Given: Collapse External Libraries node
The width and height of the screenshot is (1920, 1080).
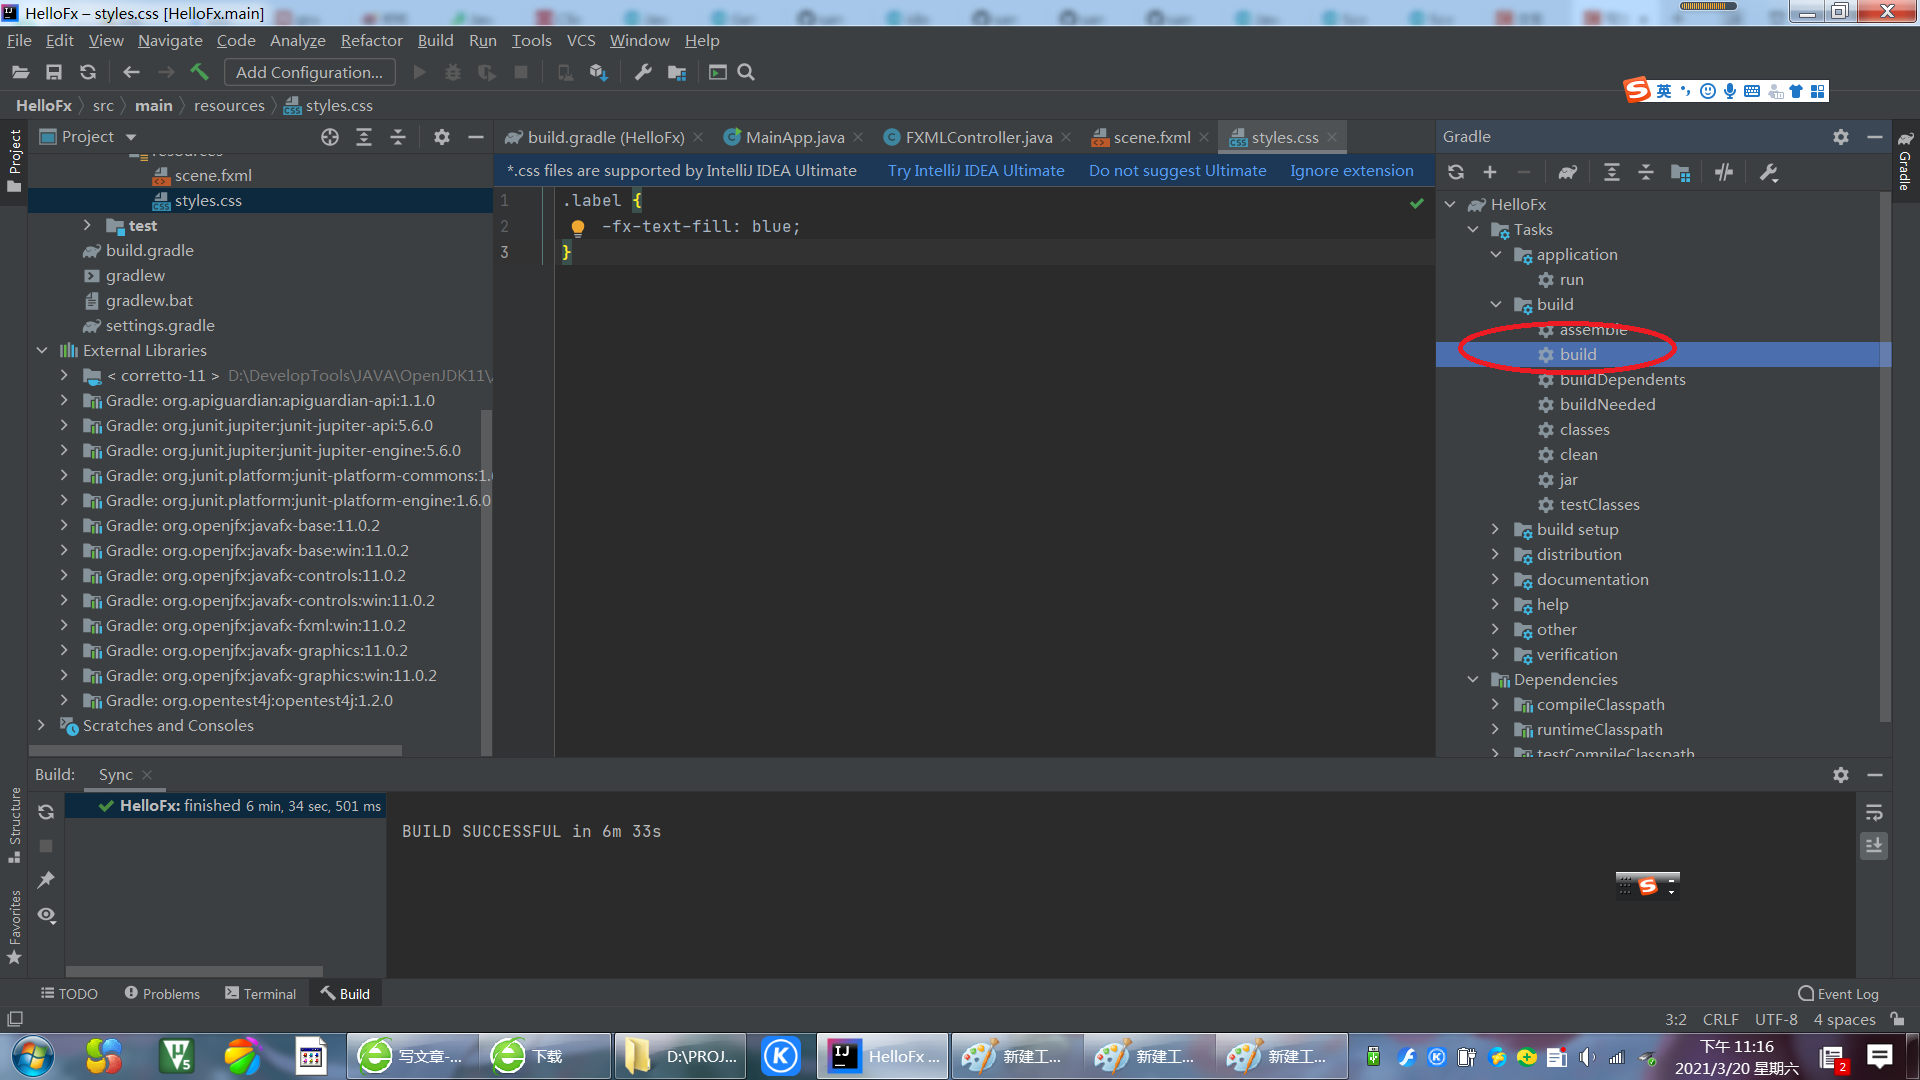Looking at the screenshot, I should coord(42,351).
